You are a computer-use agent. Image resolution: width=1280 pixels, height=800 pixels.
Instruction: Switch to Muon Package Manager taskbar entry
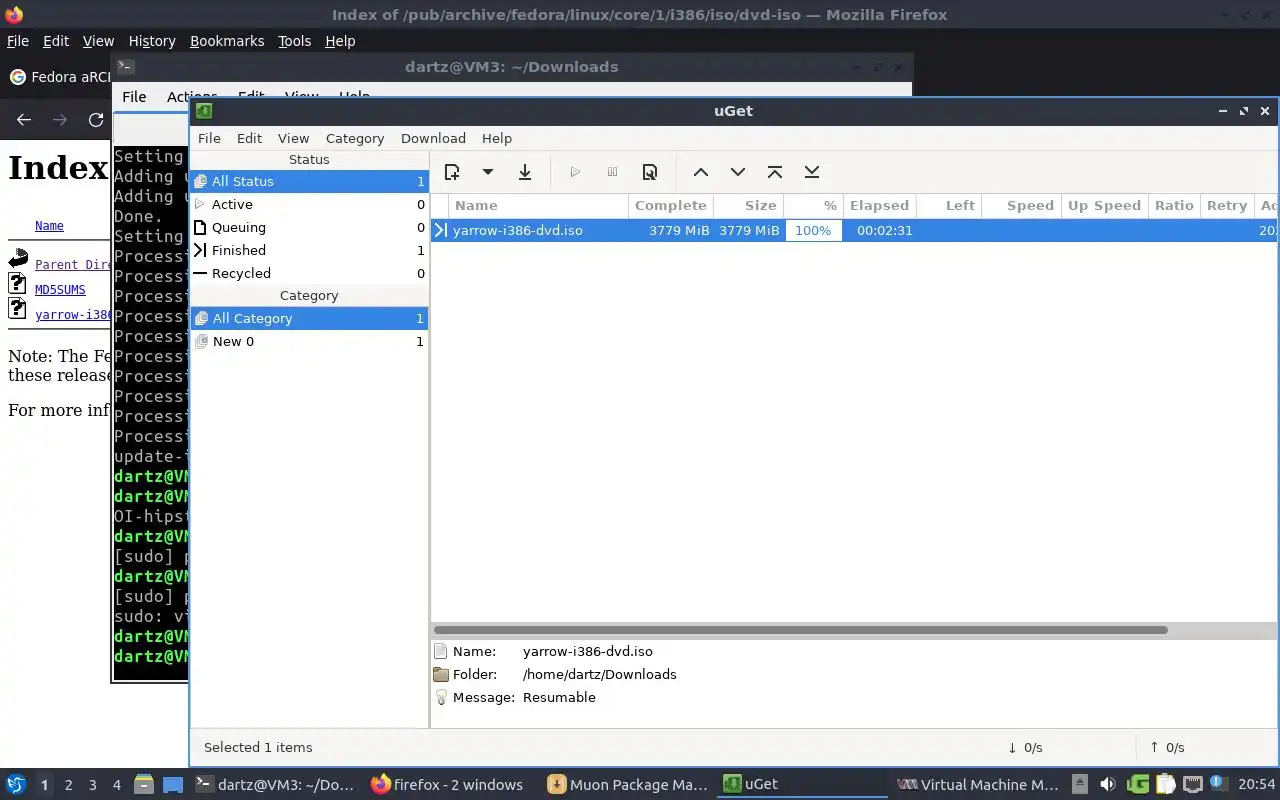coord(629,784)
